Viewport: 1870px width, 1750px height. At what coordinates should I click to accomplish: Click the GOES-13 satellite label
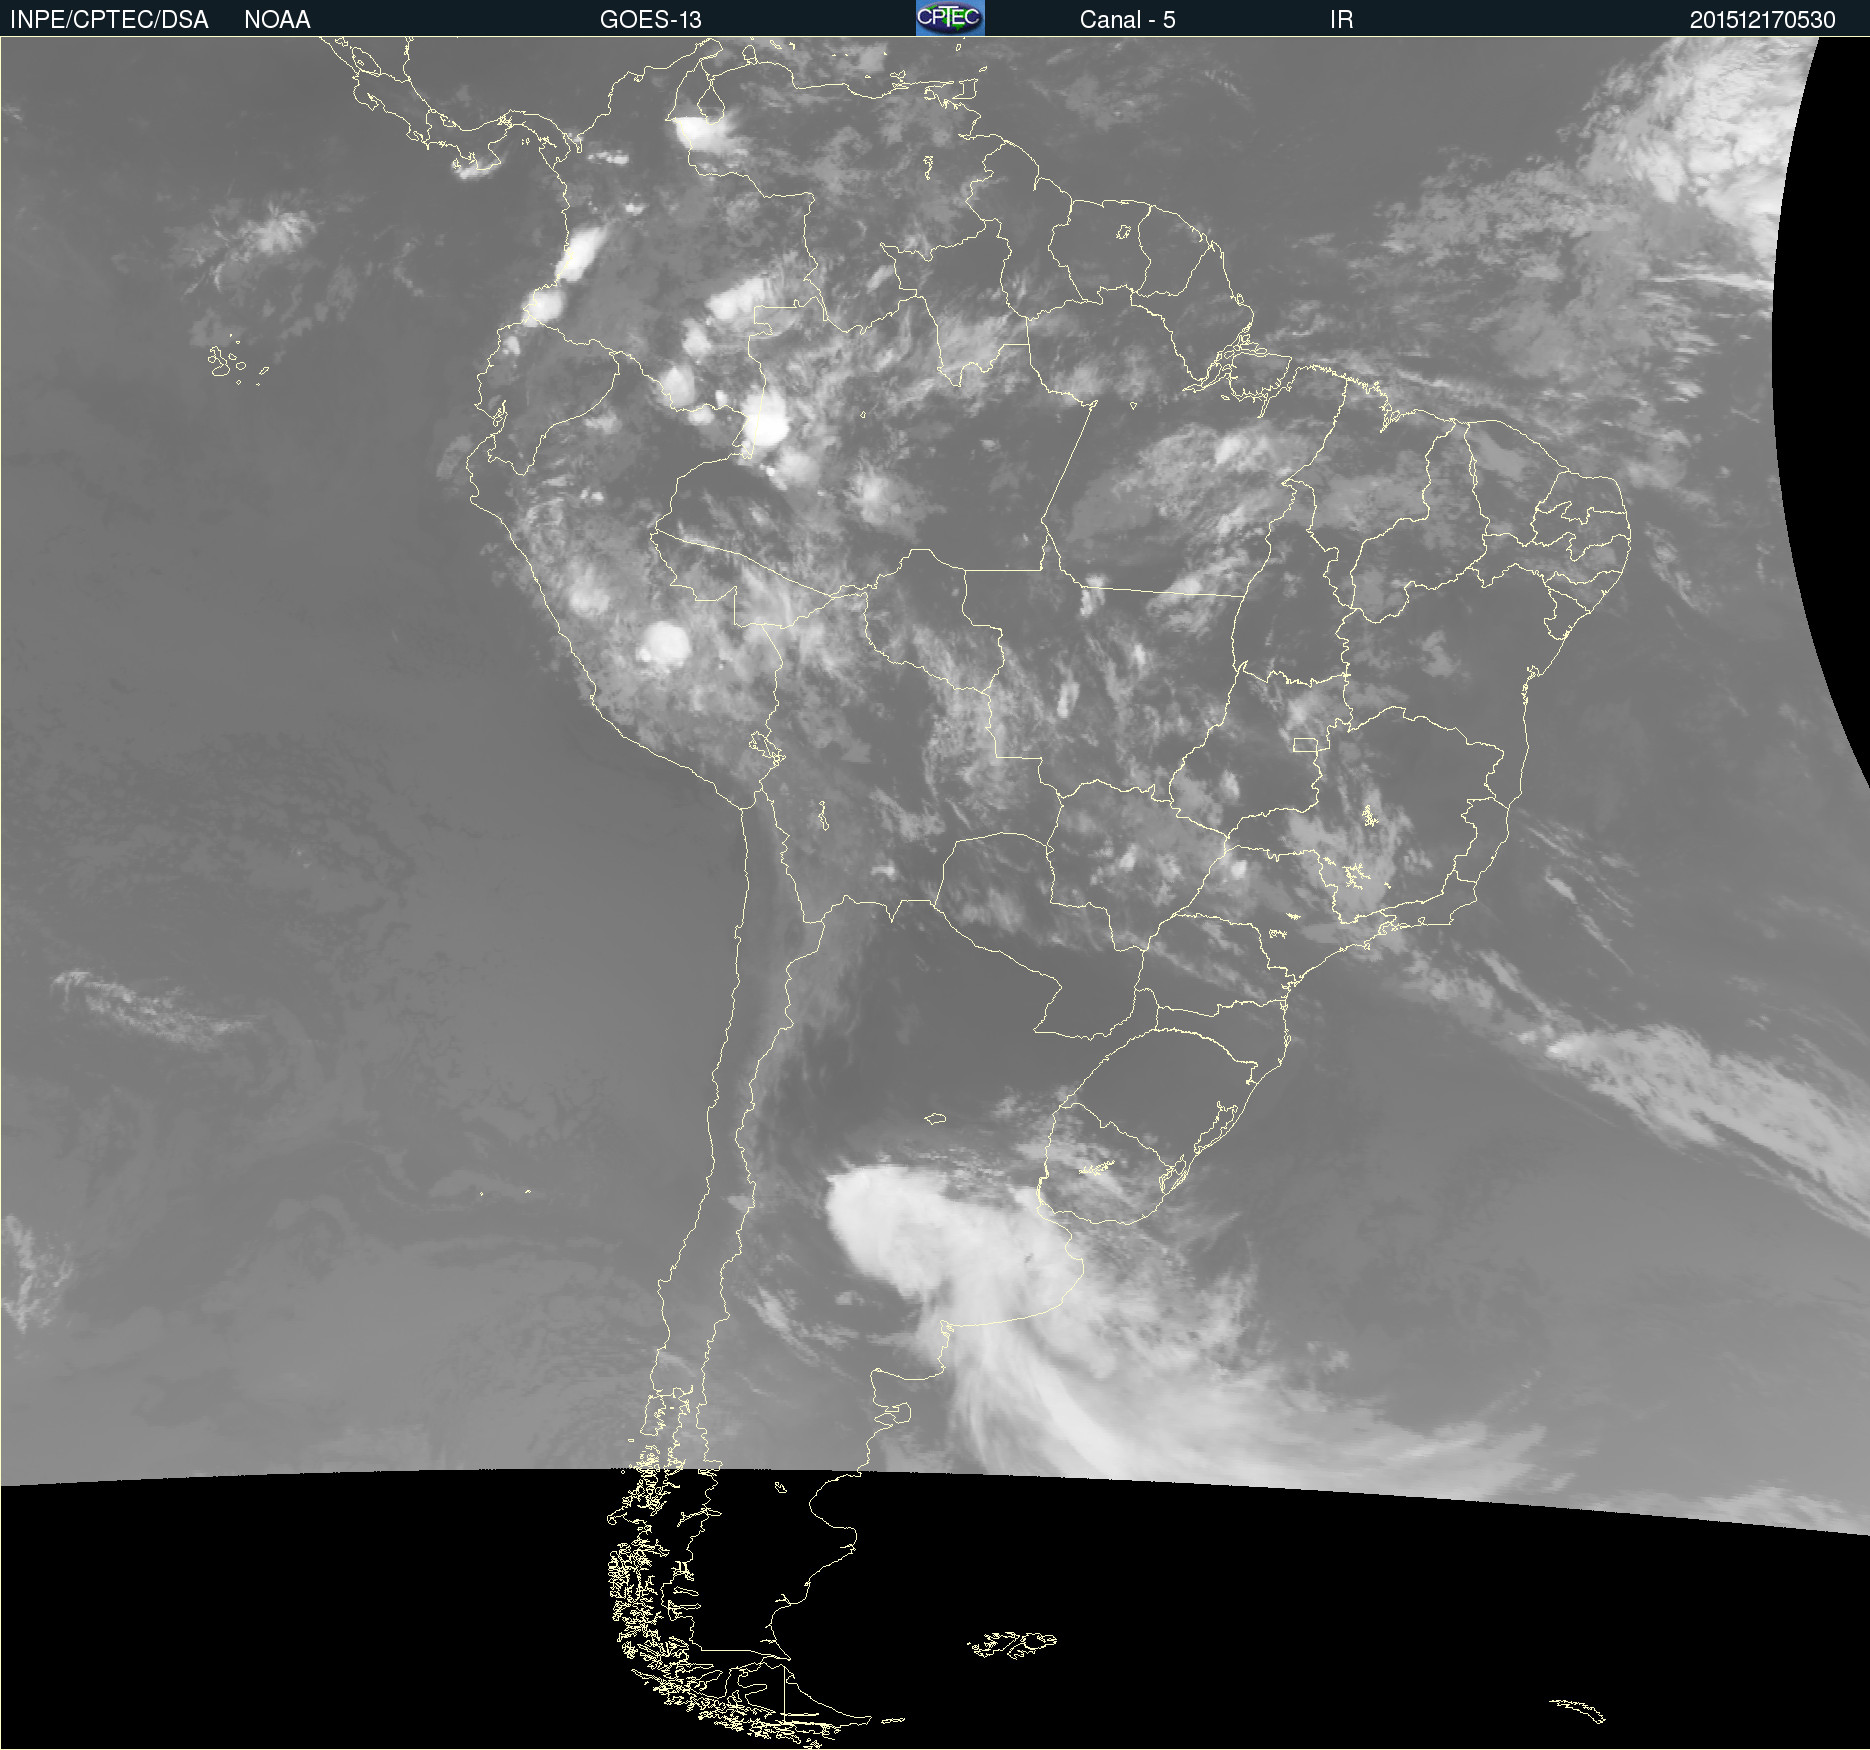click(x=651, y=20)
